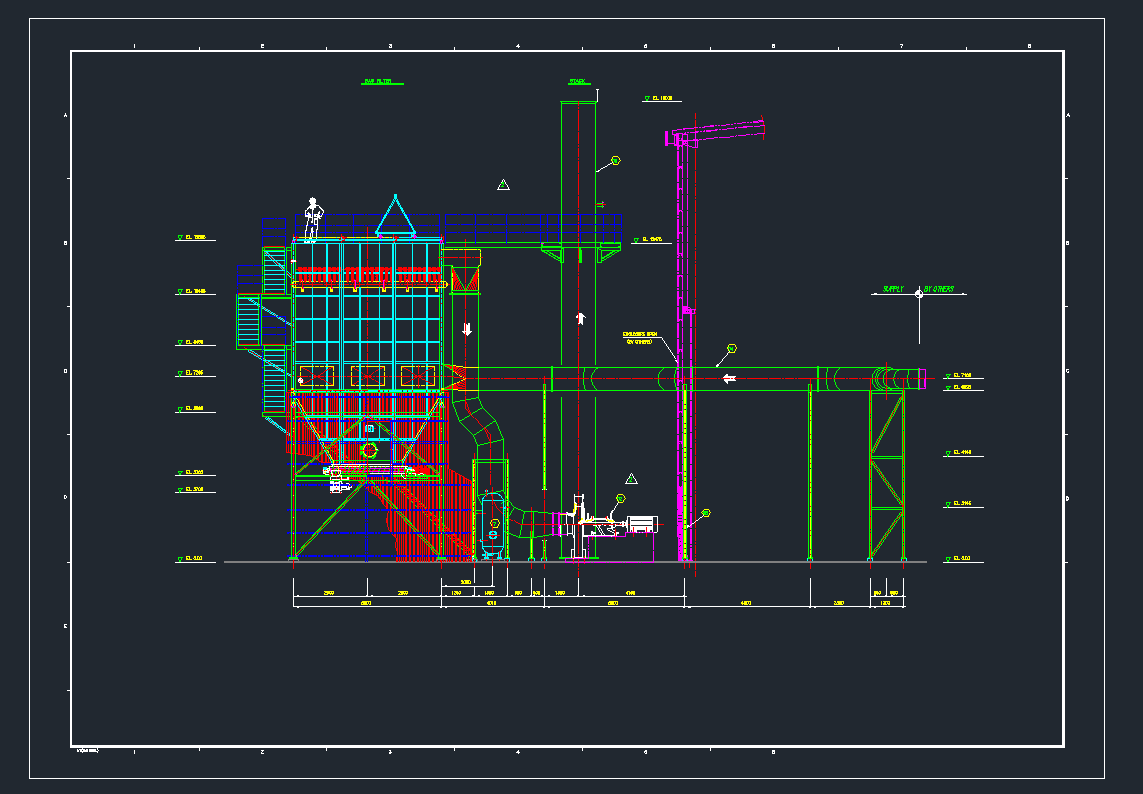Viewport: 1143px width, 794px height.
Task: Select the topmost elevation marker above the magenta ladder
Action: 661,99
